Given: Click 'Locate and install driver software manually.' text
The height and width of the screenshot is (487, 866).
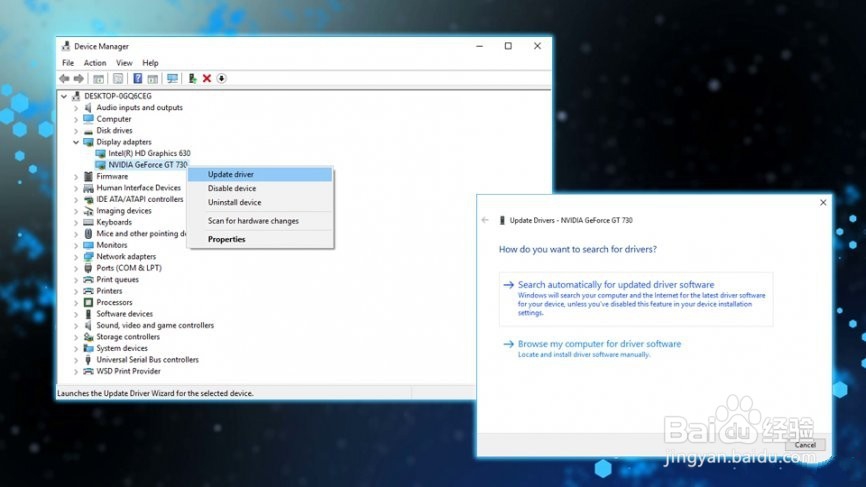Looking at the screenshot, I should (584, 355).
